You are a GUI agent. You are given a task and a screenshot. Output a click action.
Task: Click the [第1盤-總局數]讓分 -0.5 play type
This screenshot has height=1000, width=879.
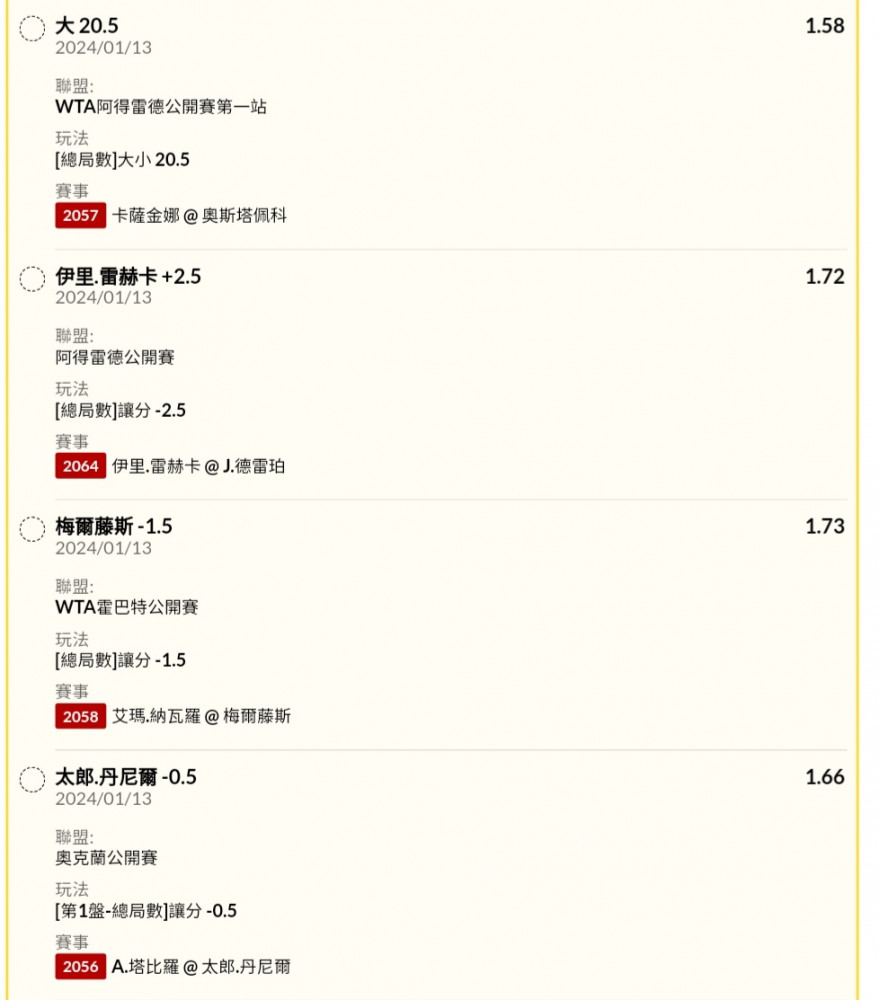point(146,911)
